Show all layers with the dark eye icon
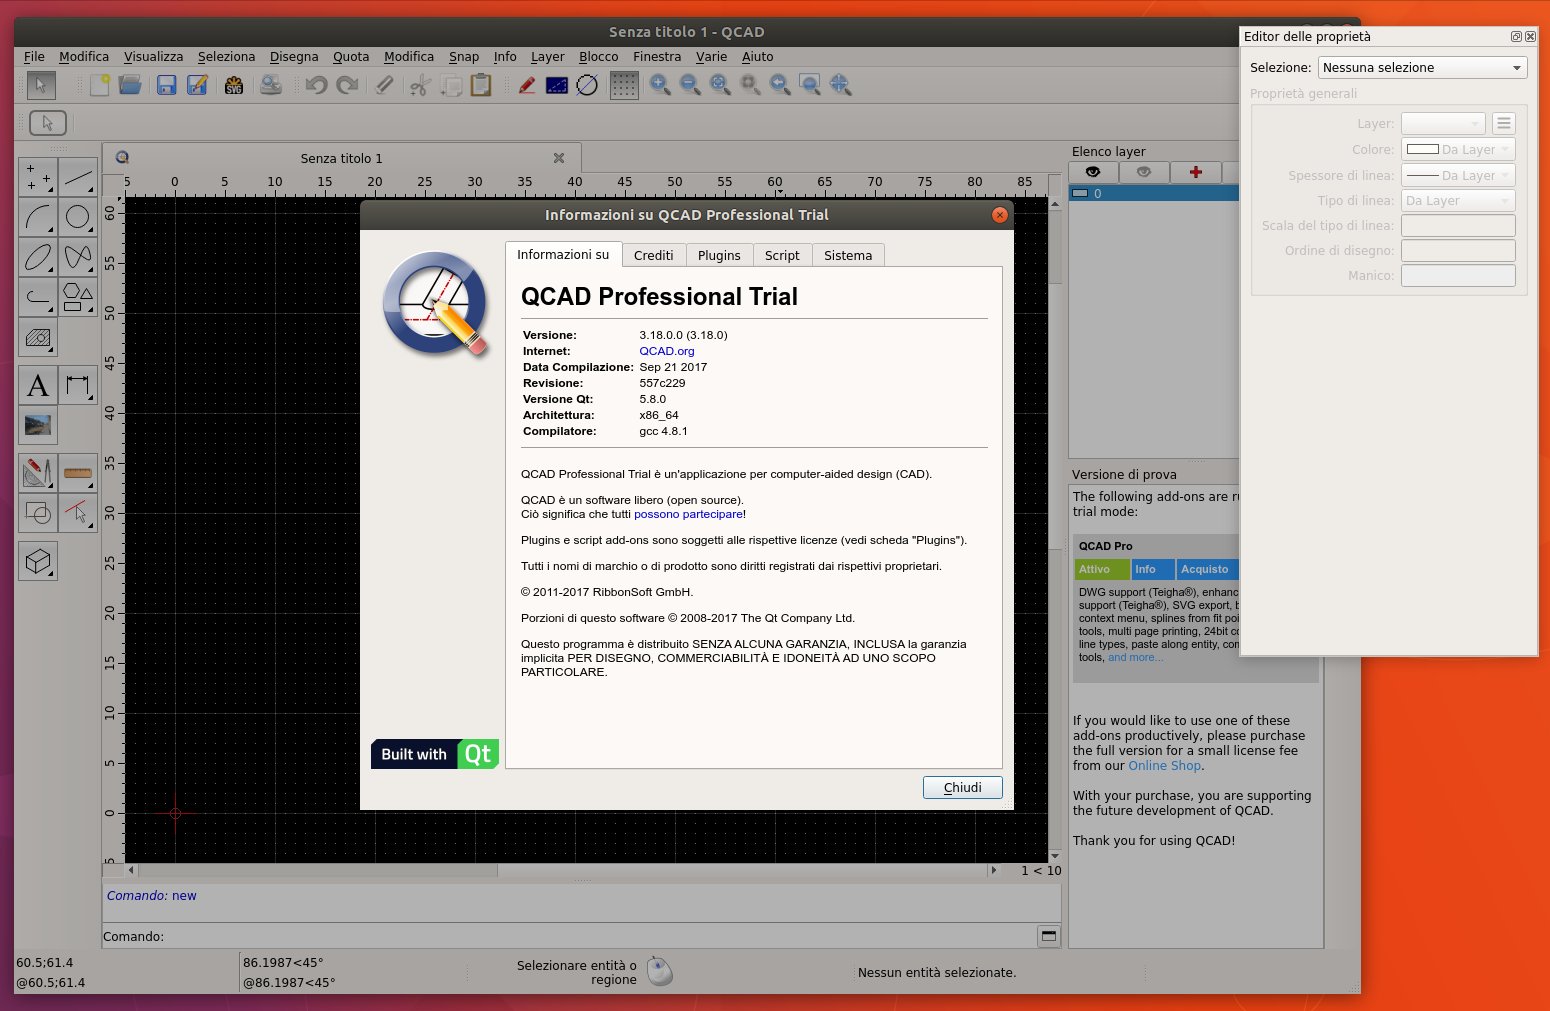The height and width of the screenshot is (1011, 1550). [x=1093, y=172]
